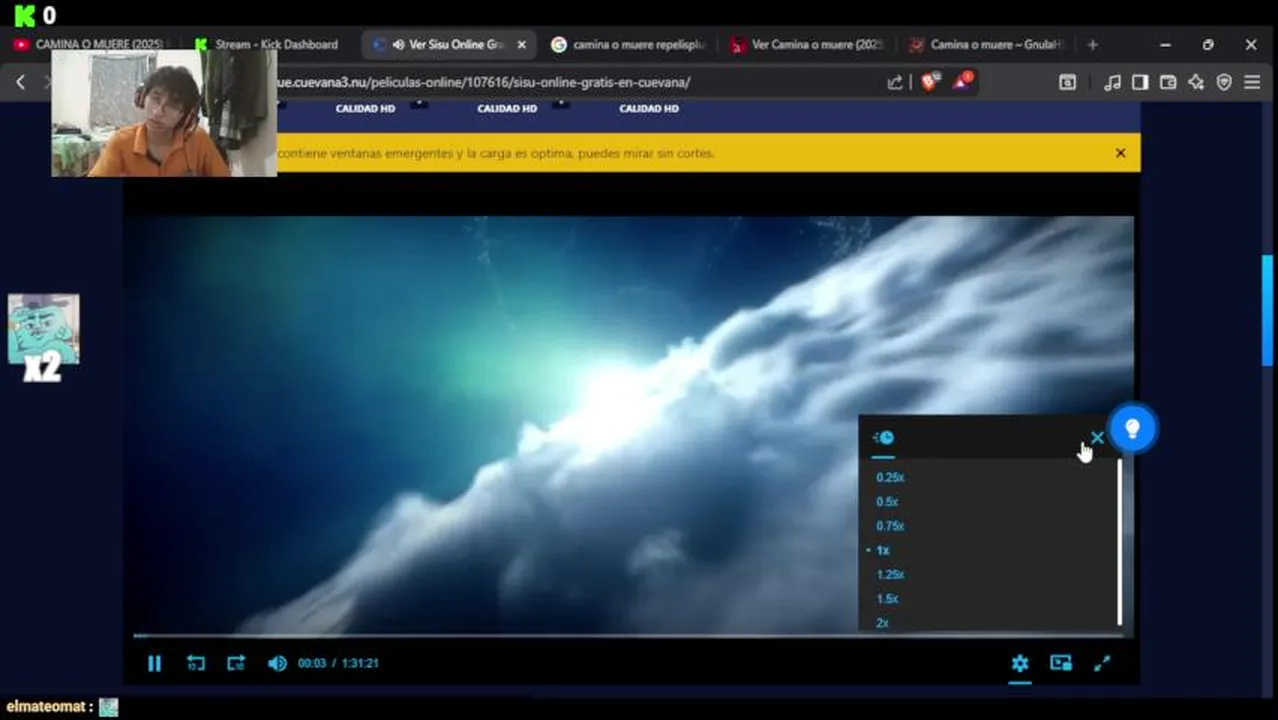Mute the player volume speaker icon
Screen dimensions: 1278x720
(277, 663)
